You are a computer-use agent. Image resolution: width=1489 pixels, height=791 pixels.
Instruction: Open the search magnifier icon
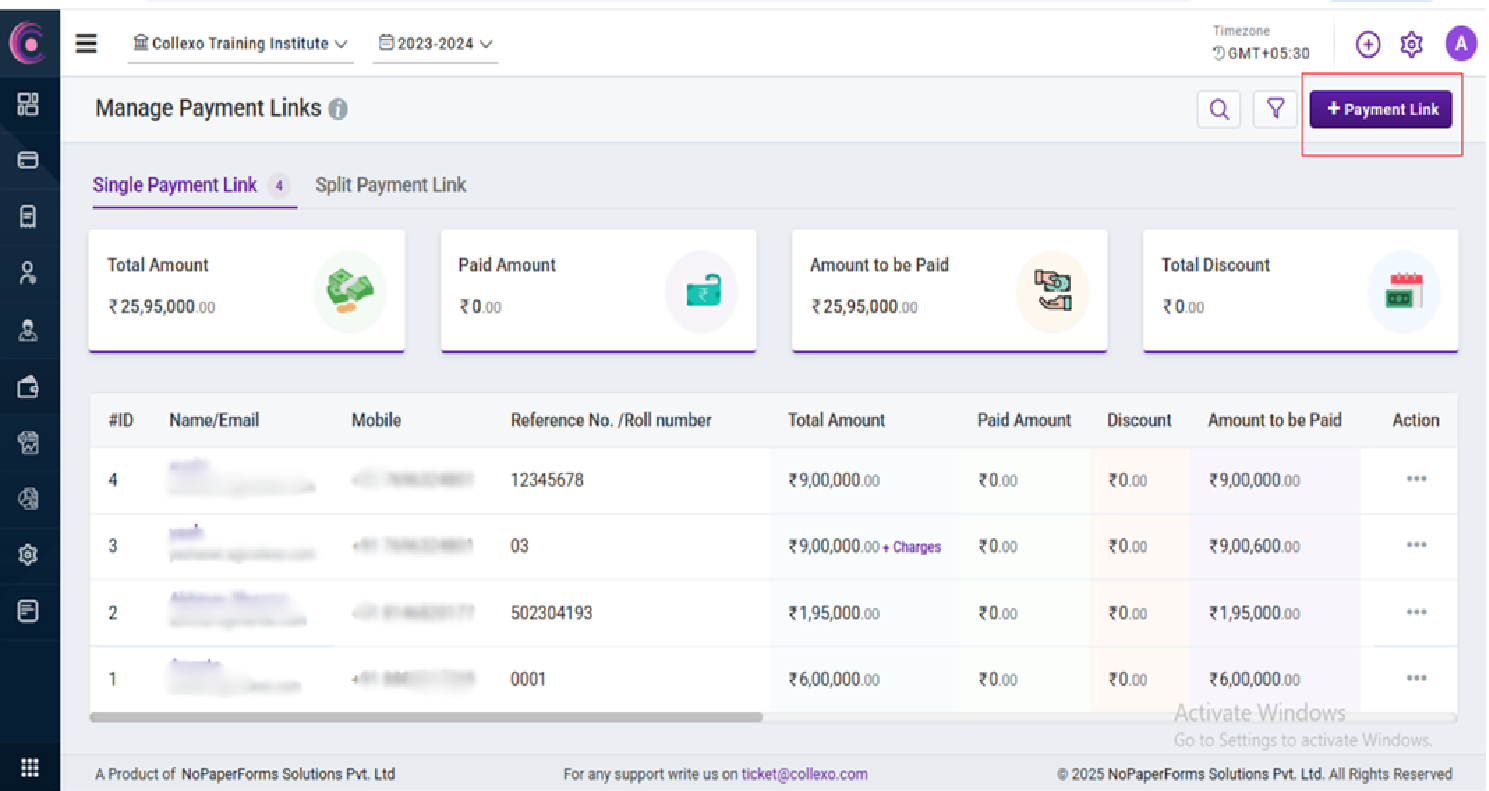click(1219, 110)
